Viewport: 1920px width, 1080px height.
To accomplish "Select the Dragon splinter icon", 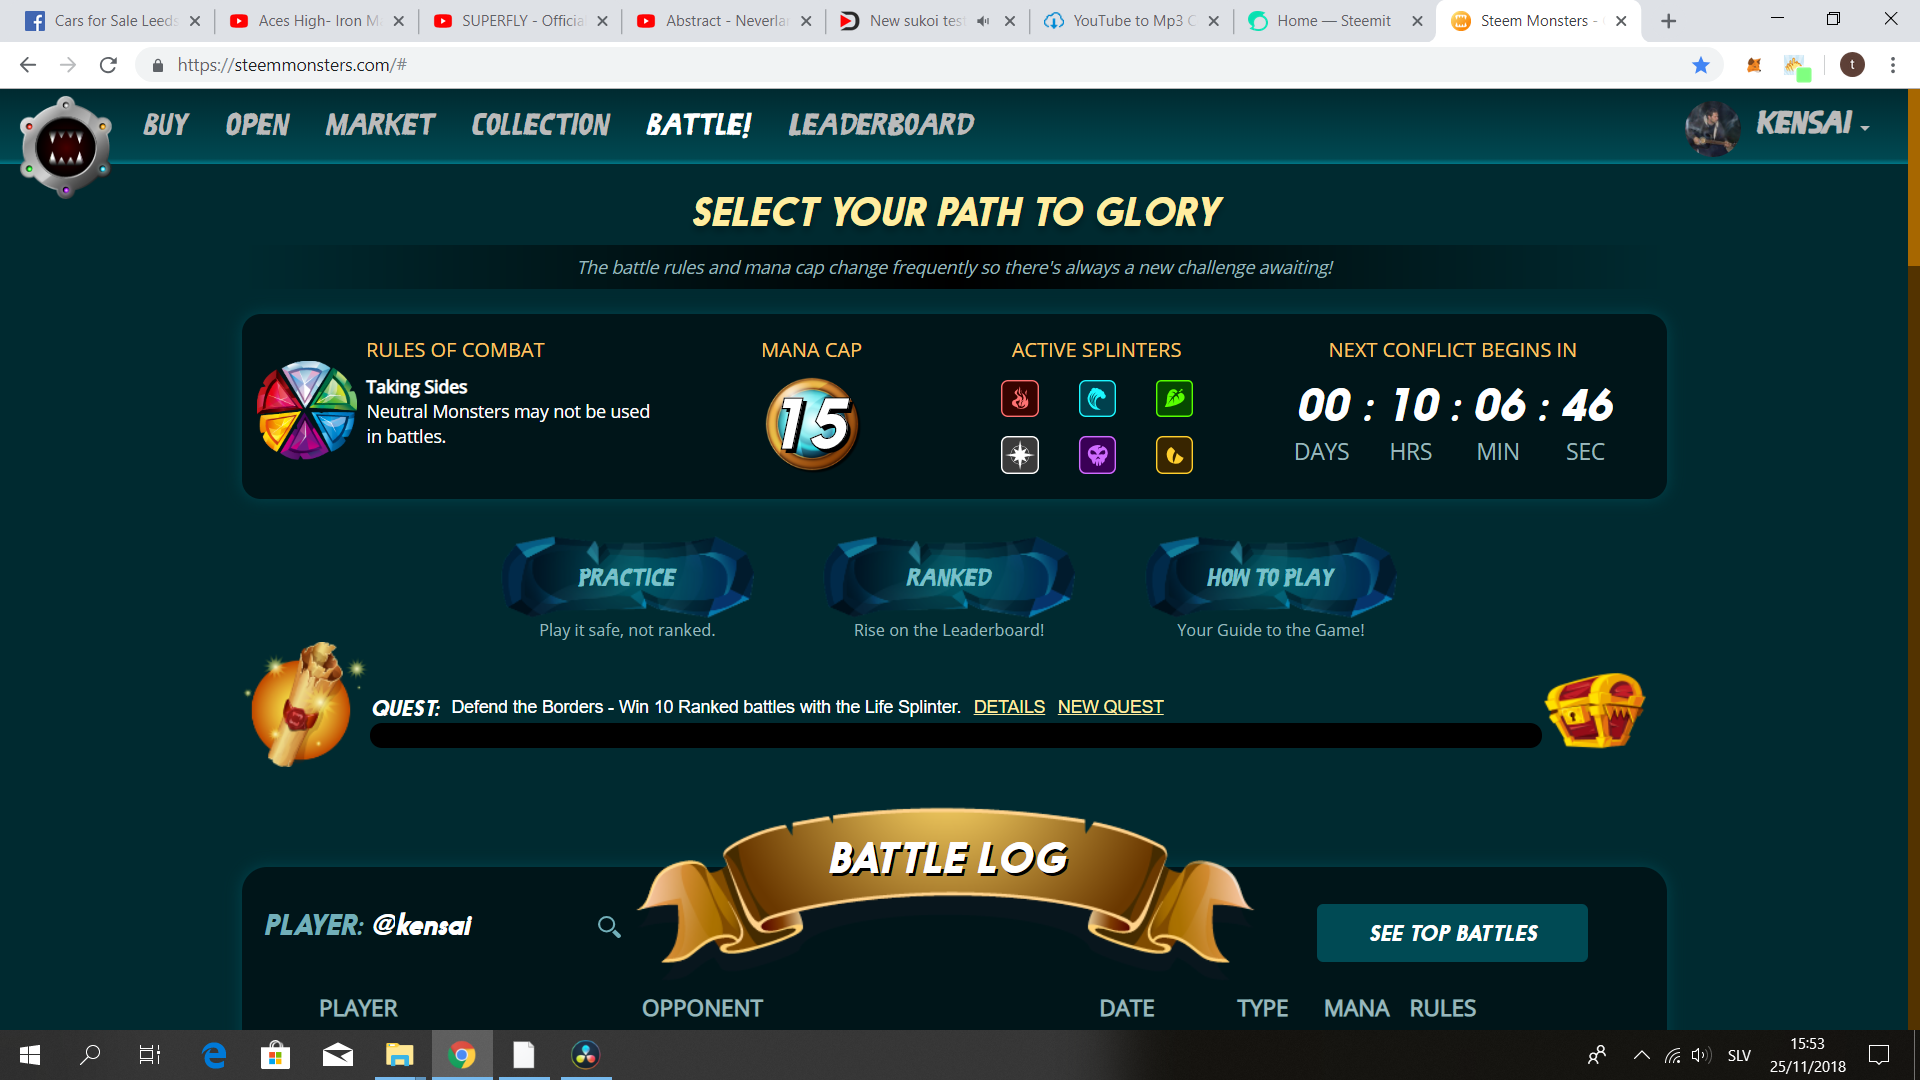I will pos(1174,455).
